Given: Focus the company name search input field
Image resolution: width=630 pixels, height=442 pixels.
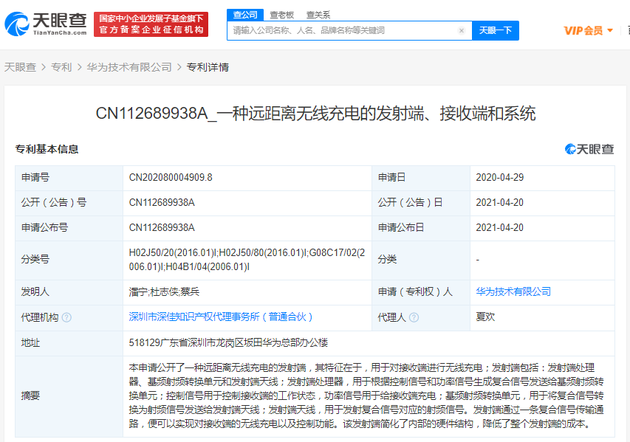Looking at the screenshot, I should click(344, 31).
